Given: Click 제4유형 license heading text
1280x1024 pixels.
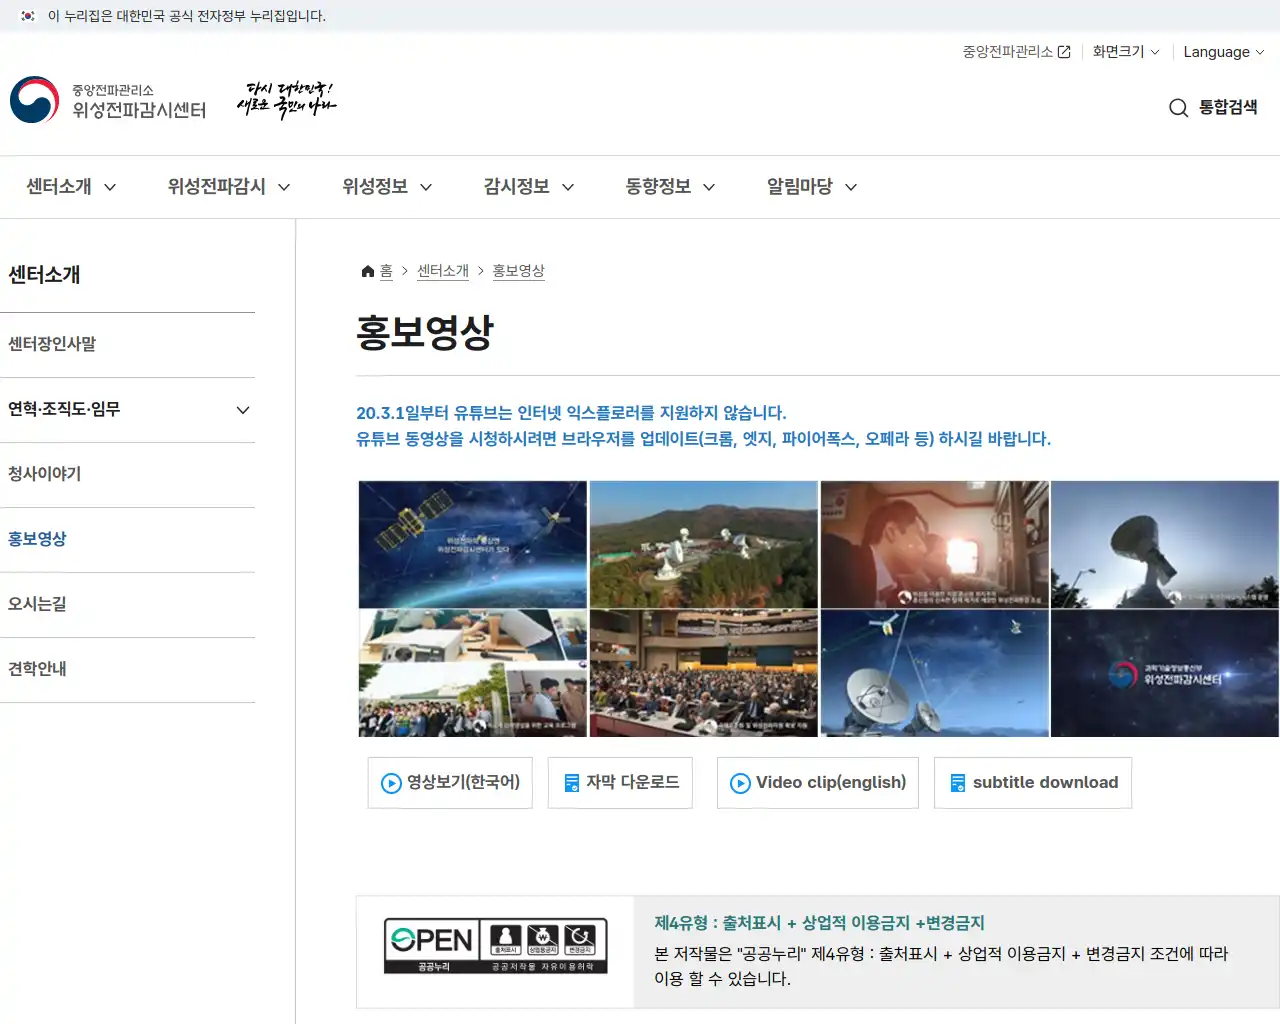Looking at the screenshot, I should pyautogui.click(x=819, y=923).
